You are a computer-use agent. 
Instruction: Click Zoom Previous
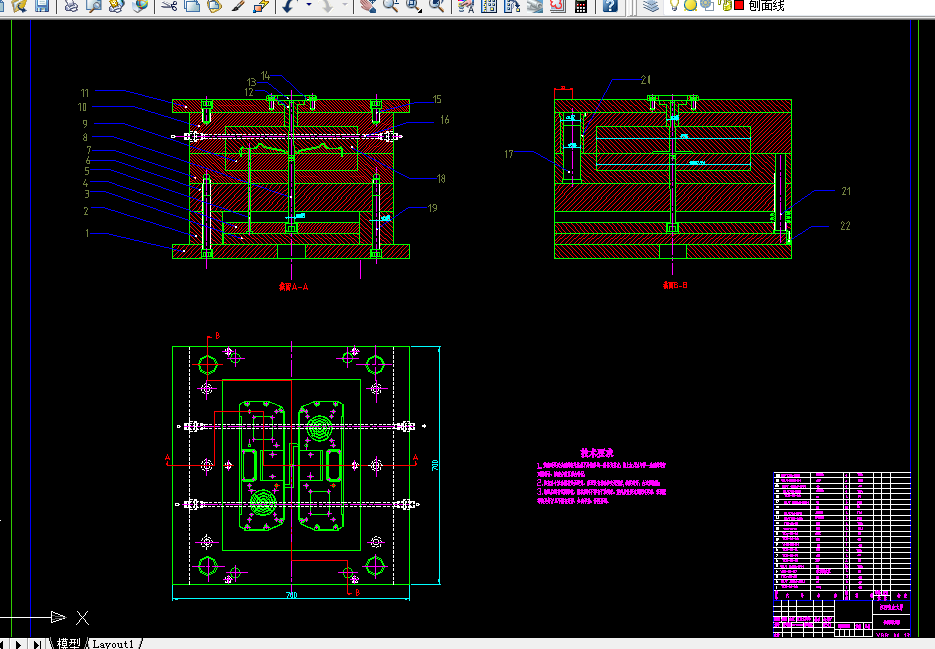coord(437,5)
